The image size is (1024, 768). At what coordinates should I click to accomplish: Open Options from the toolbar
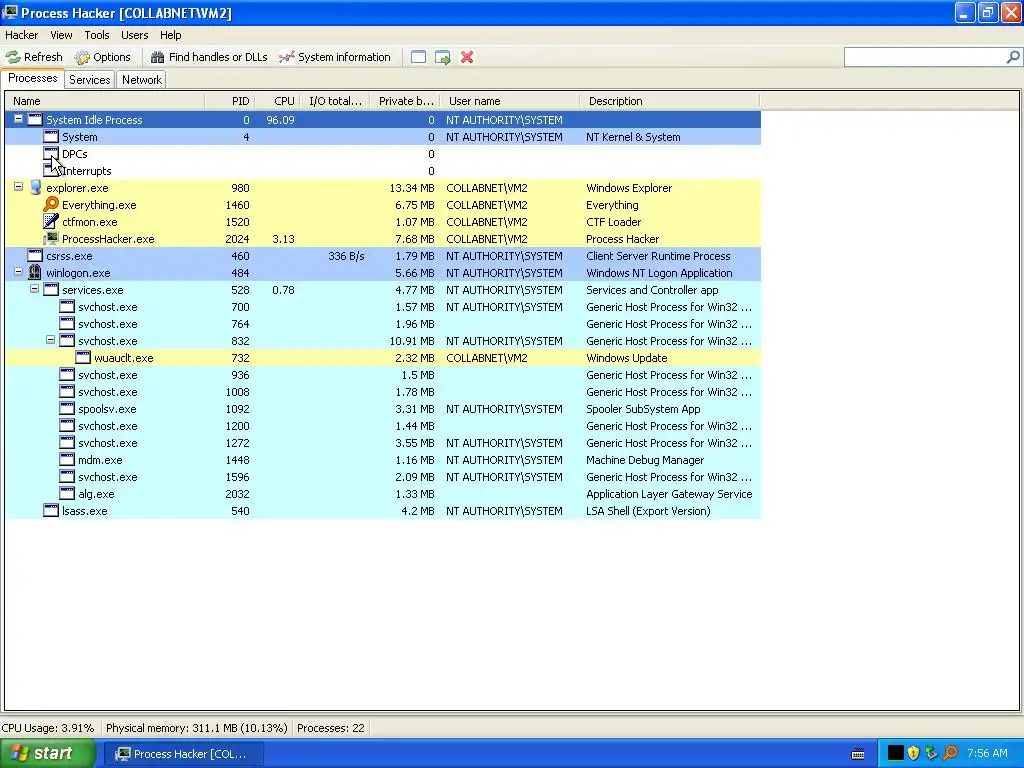click(x=103, y=57)
